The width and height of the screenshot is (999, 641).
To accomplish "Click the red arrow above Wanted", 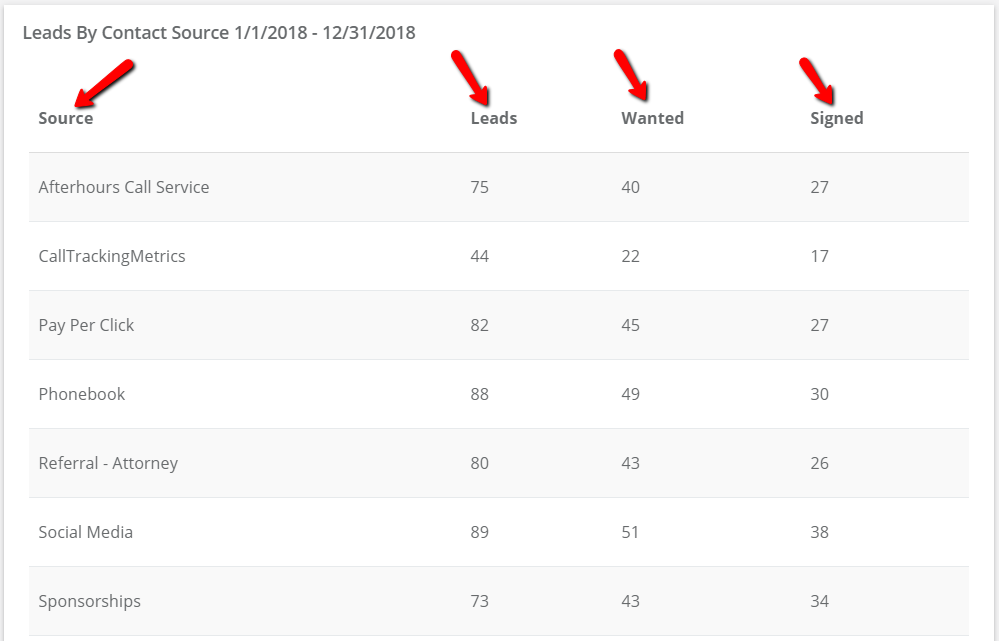I will pyautogui.click(x=631, y=75).
